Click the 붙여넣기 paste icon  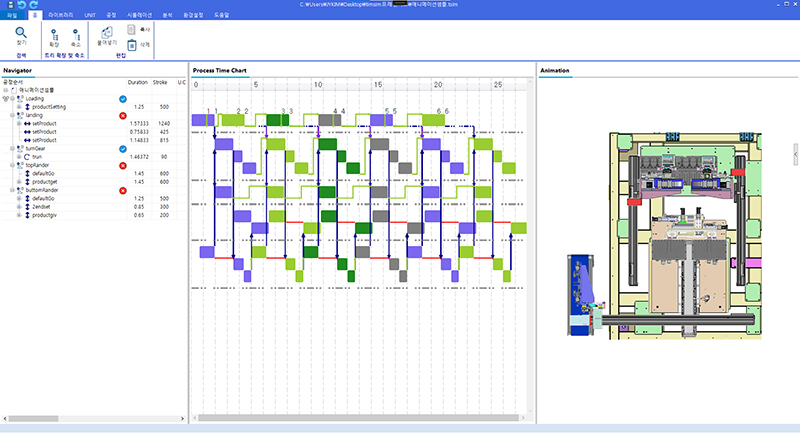[106, 32]
